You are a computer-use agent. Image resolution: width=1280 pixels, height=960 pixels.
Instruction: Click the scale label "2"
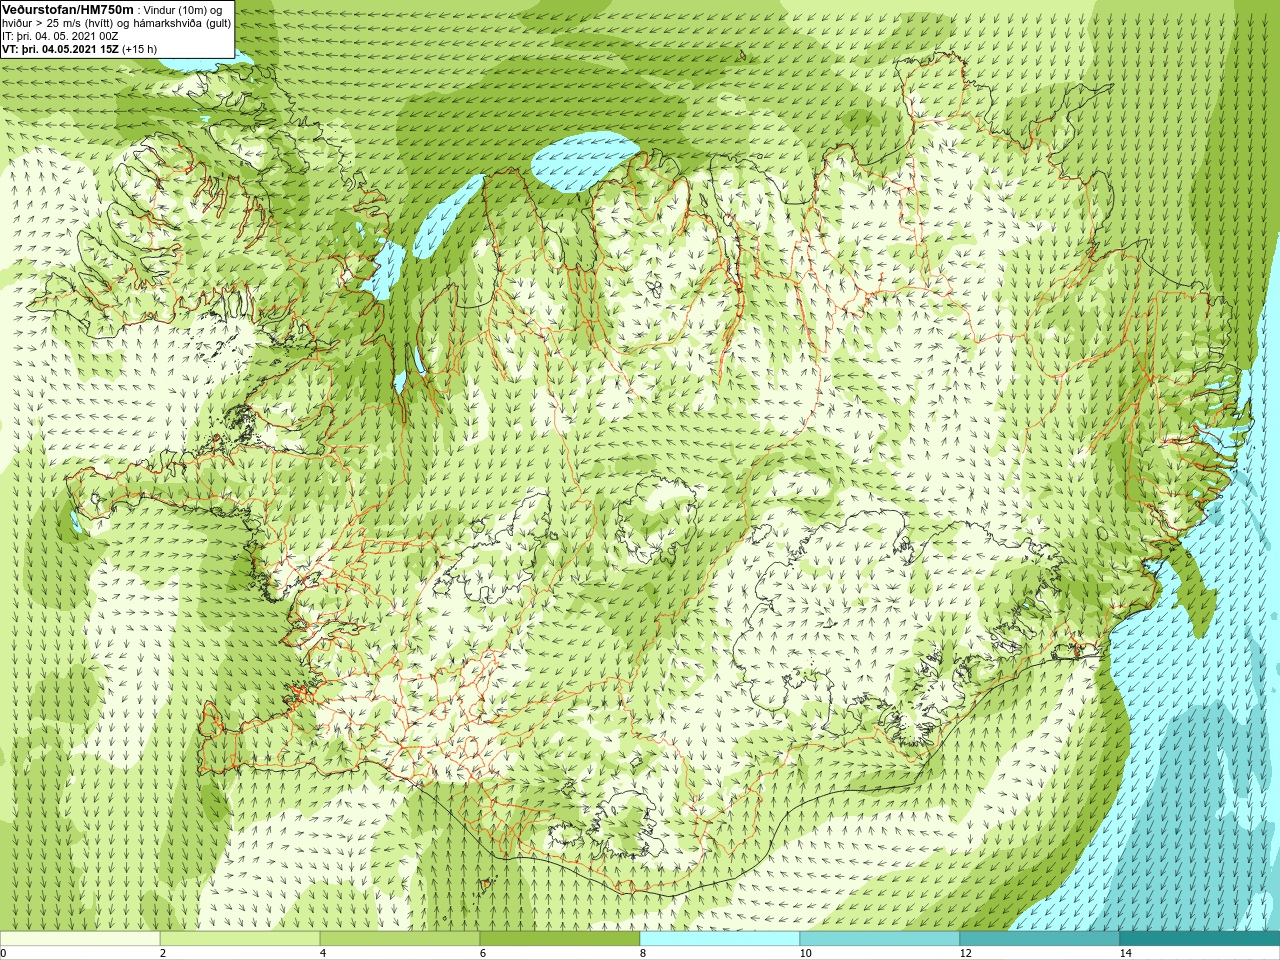pos(163,953)
